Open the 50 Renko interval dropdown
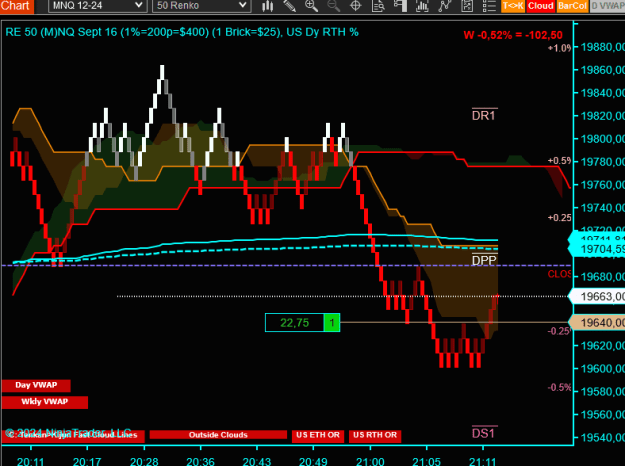This screenshot has width=625, height=466. click(201, 6)
